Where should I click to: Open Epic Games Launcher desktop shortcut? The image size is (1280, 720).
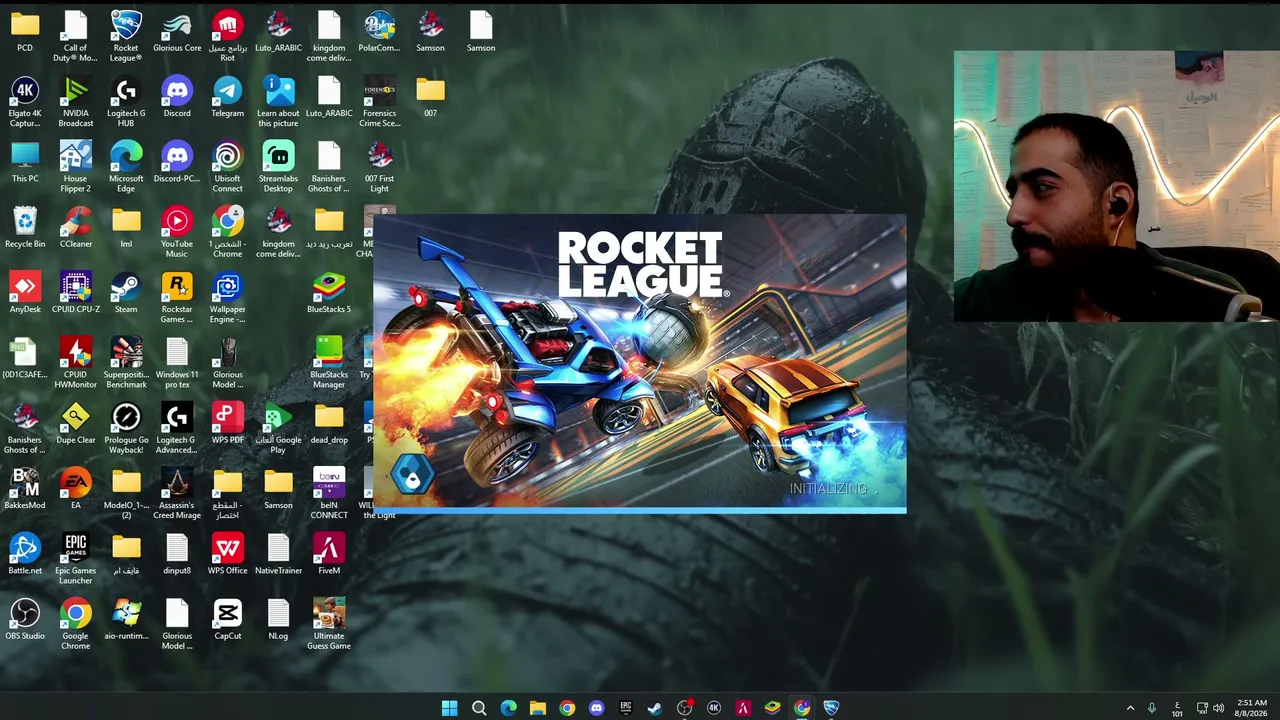point(75,560)
